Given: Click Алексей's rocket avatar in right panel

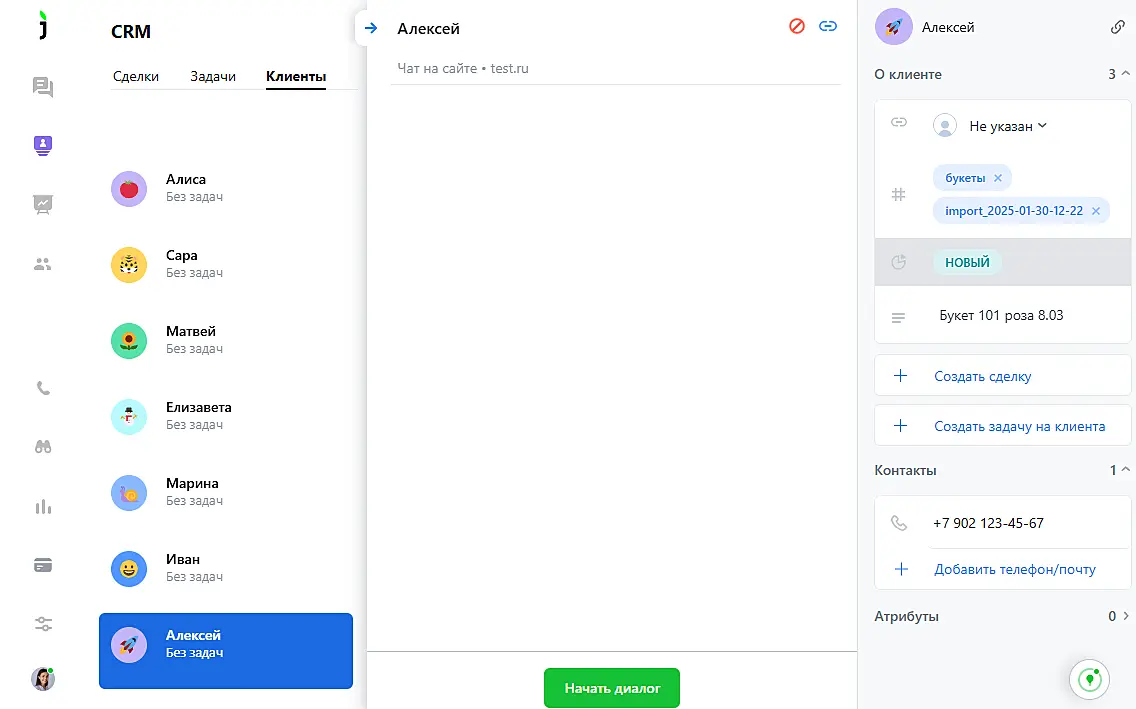Looking at the screenshot, I should [894, 27].
